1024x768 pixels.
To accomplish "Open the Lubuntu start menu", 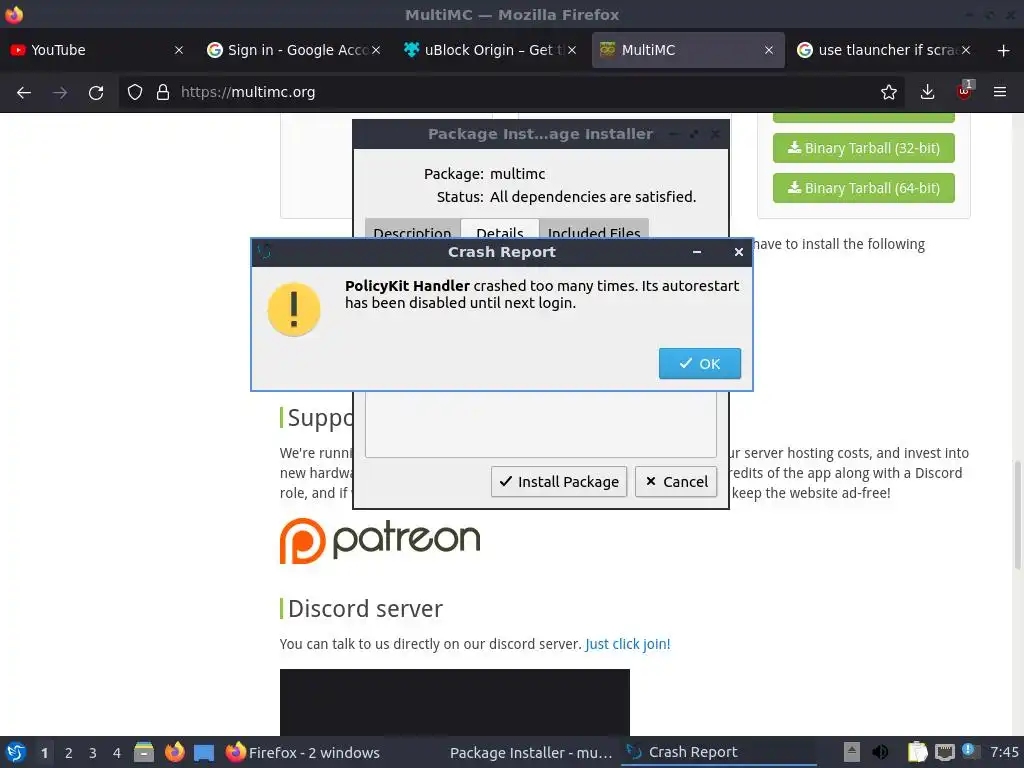I will (16, 753).
